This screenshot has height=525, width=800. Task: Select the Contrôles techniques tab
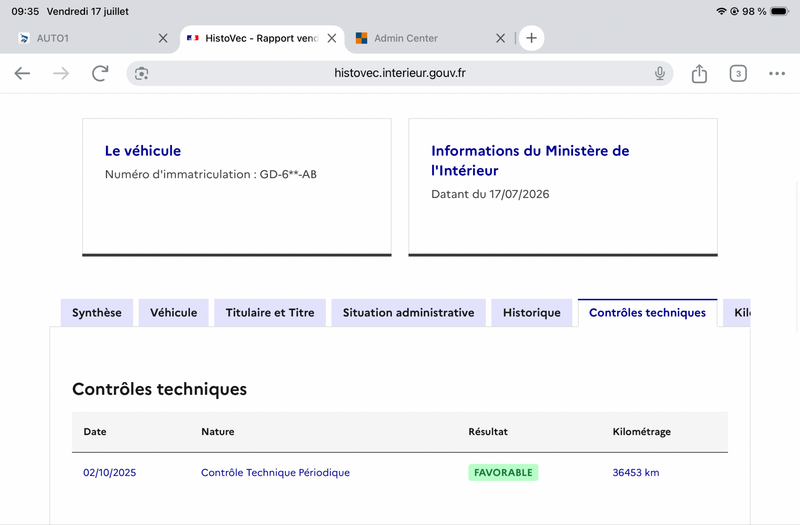pyautogui.click(x=647, y=313)
